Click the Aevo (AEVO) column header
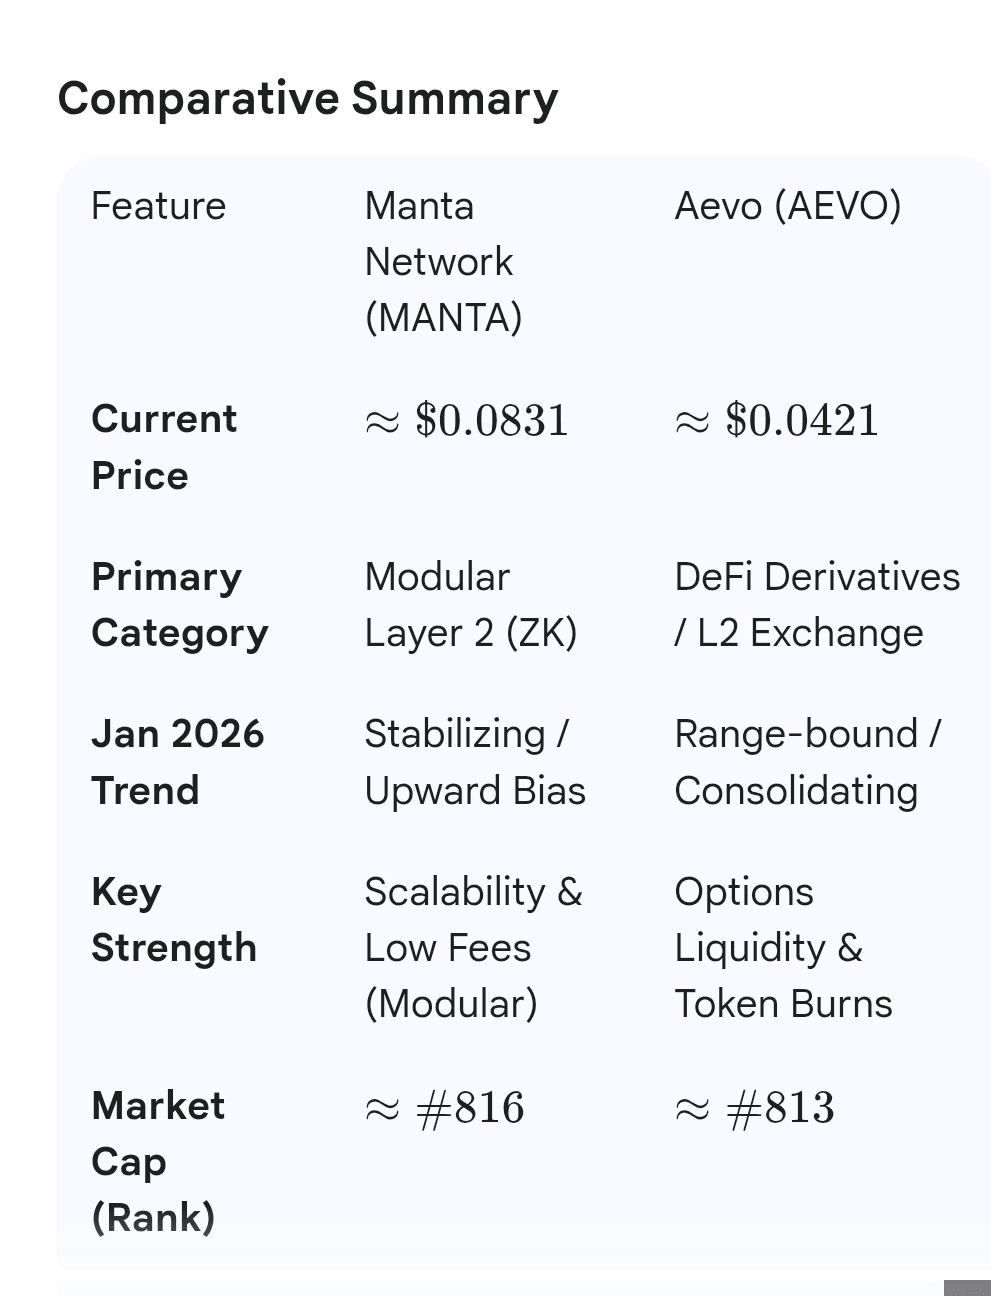 [x=788, y=206]
